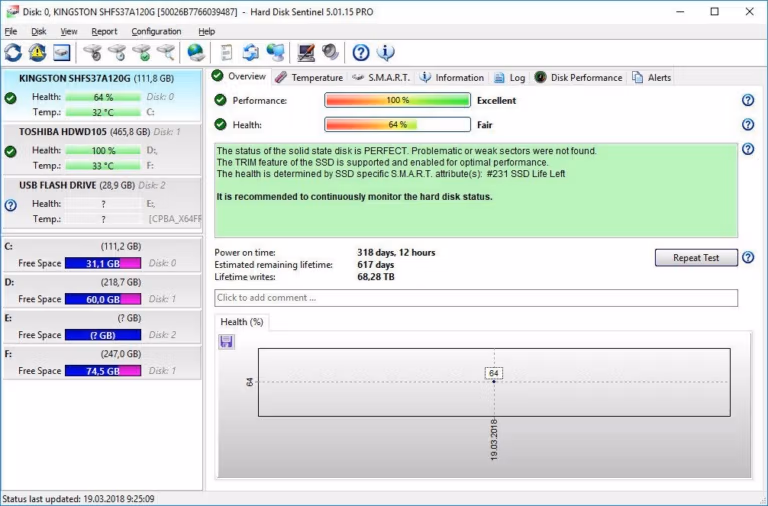The image size is (768, 506).
Task: Click the globe with monitor network icon
Action: [x=275, y=52]
